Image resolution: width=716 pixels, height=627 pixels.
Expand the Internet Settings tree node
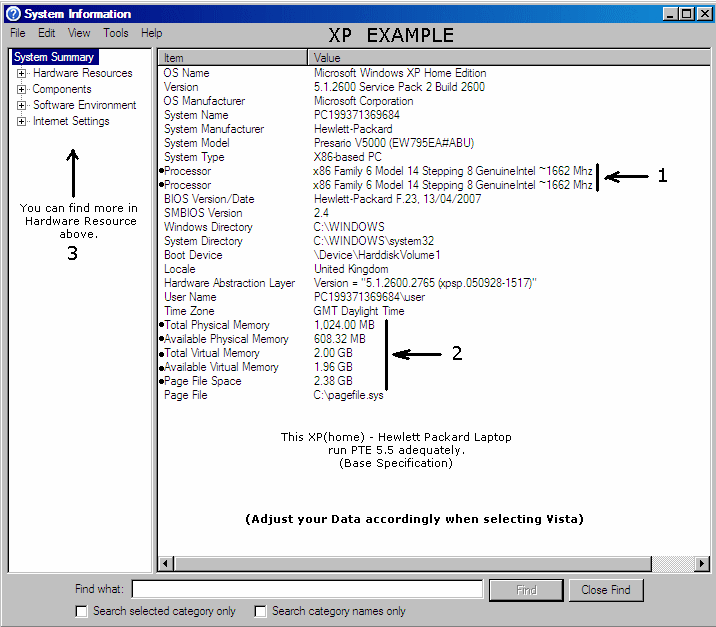[22, 122]
